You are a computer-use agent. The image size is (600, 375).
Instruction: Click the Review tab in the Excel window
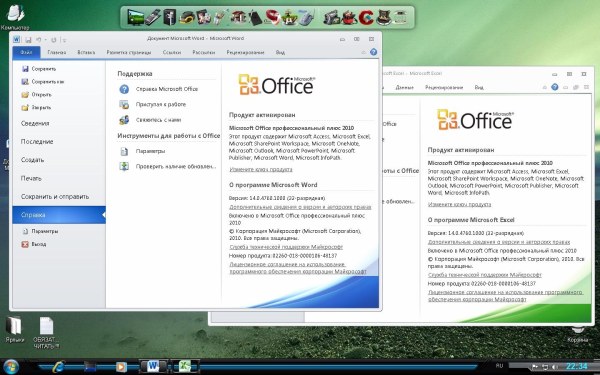click(444, 87)
